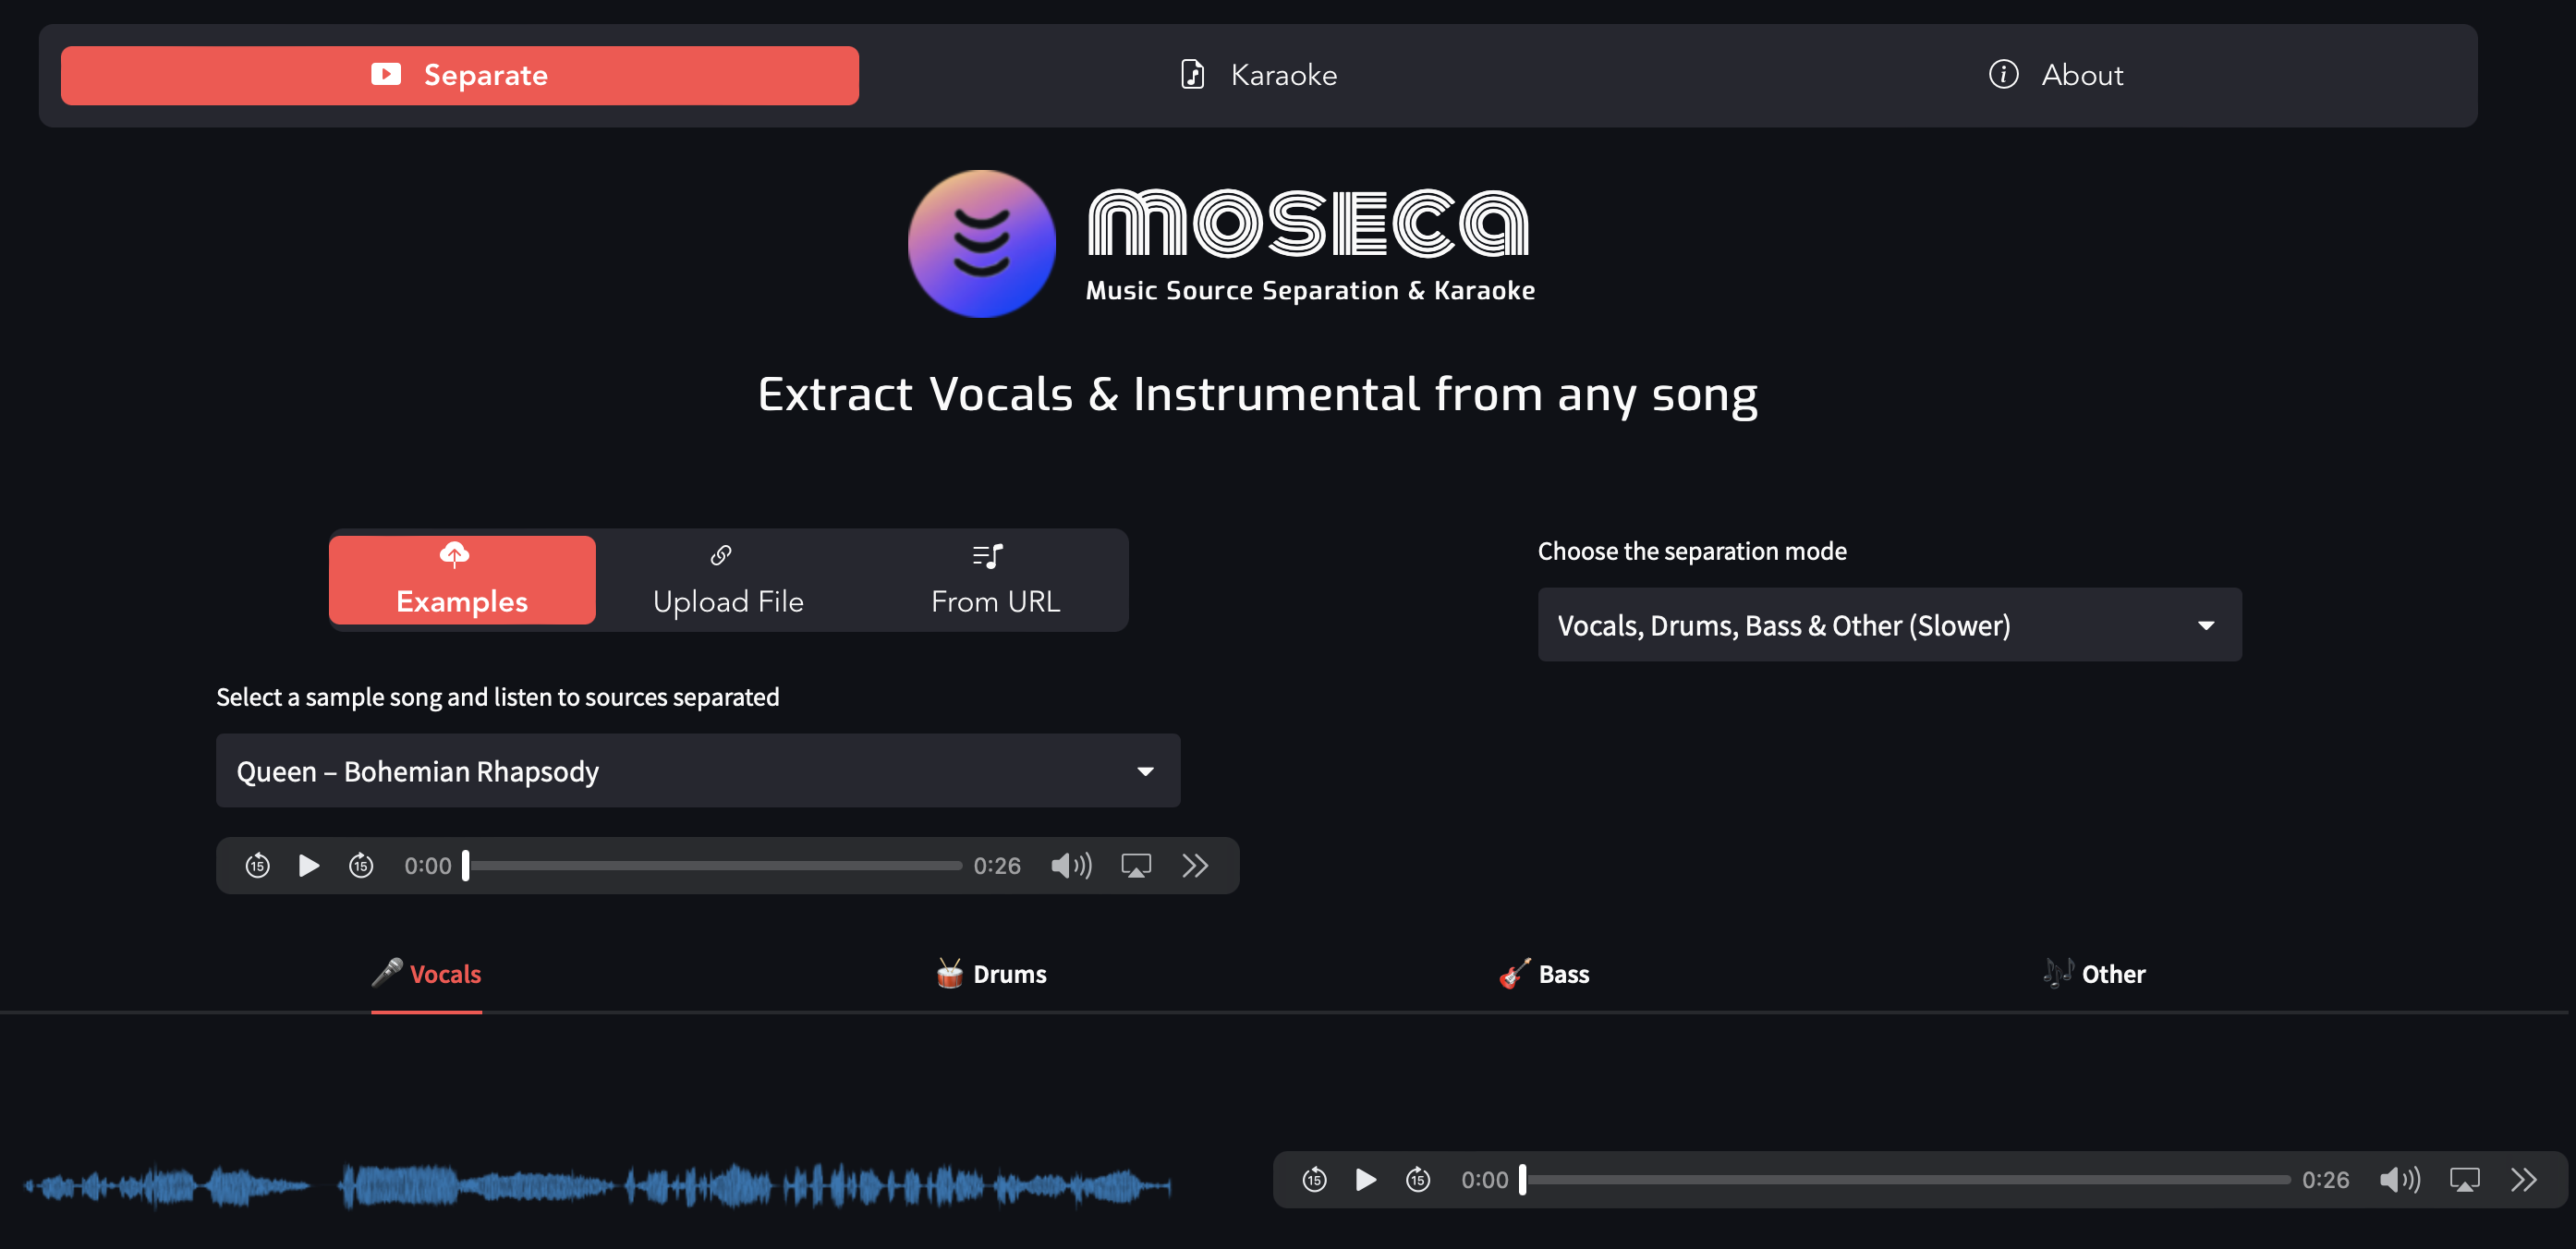Click the volume icon on the sample player
The height and width of the screenshot is (1249, 2576).
pos(1071,865)
